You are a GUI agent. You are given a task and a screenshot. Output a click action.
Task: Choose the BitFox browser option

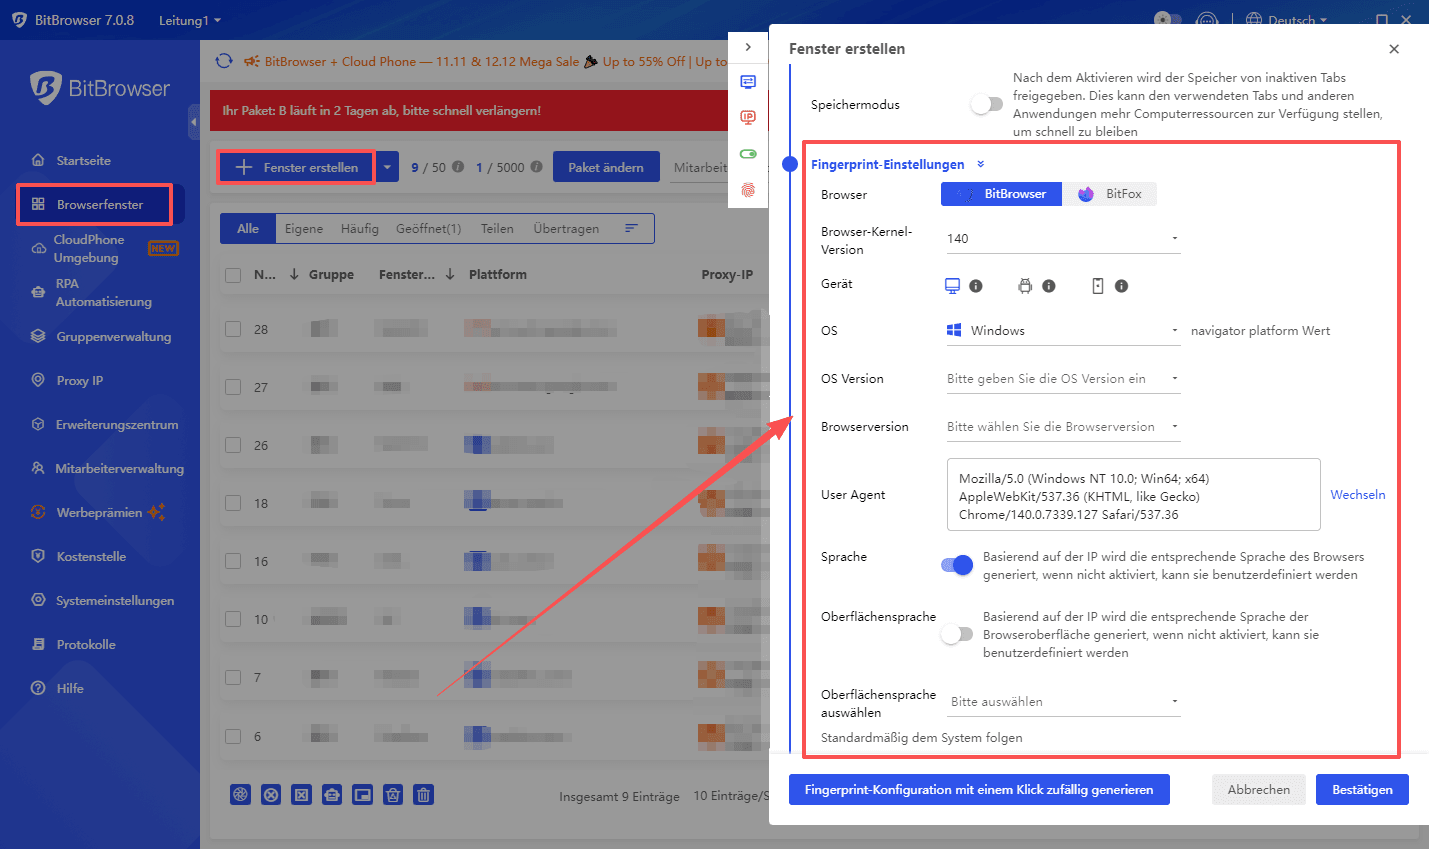click(1110, 194)
